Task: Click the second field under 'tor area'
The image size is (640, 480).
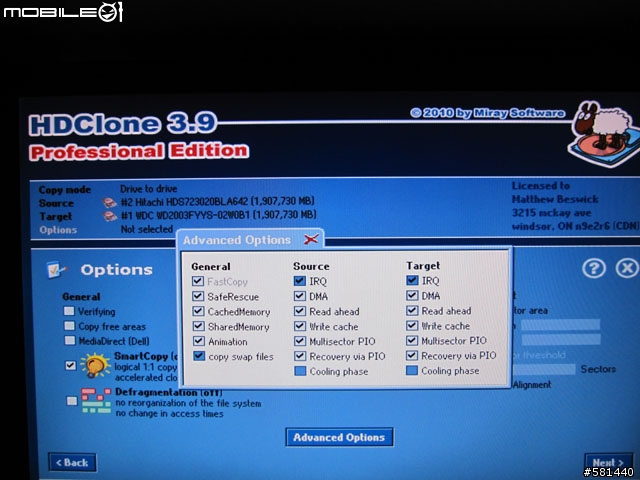Action: tap(561, 339)
